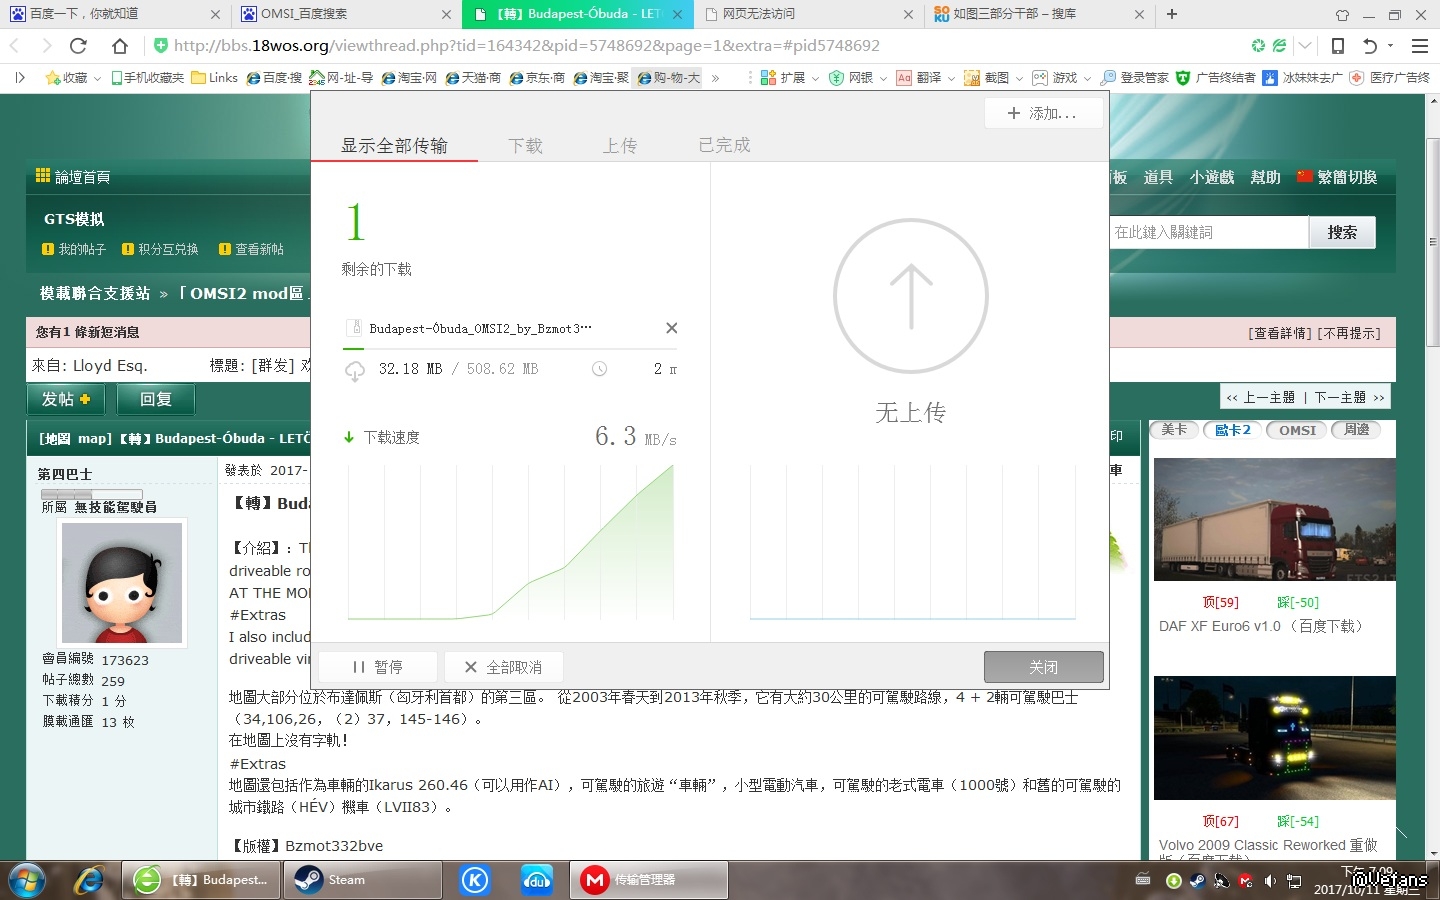The height and width of the screenshot is (900, 1440).
Task: Open Internet Explorer from the taskbar
Action: [x=90, y=880]
